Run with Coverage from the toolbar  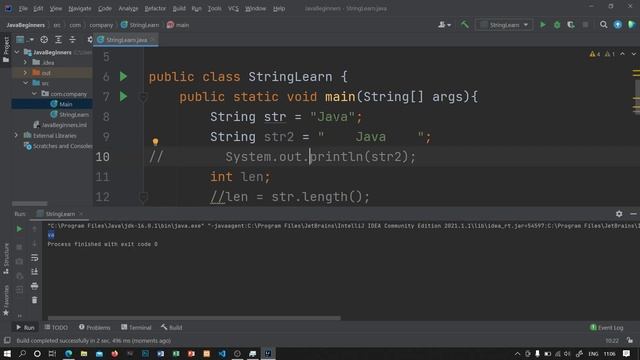point(571,25)
